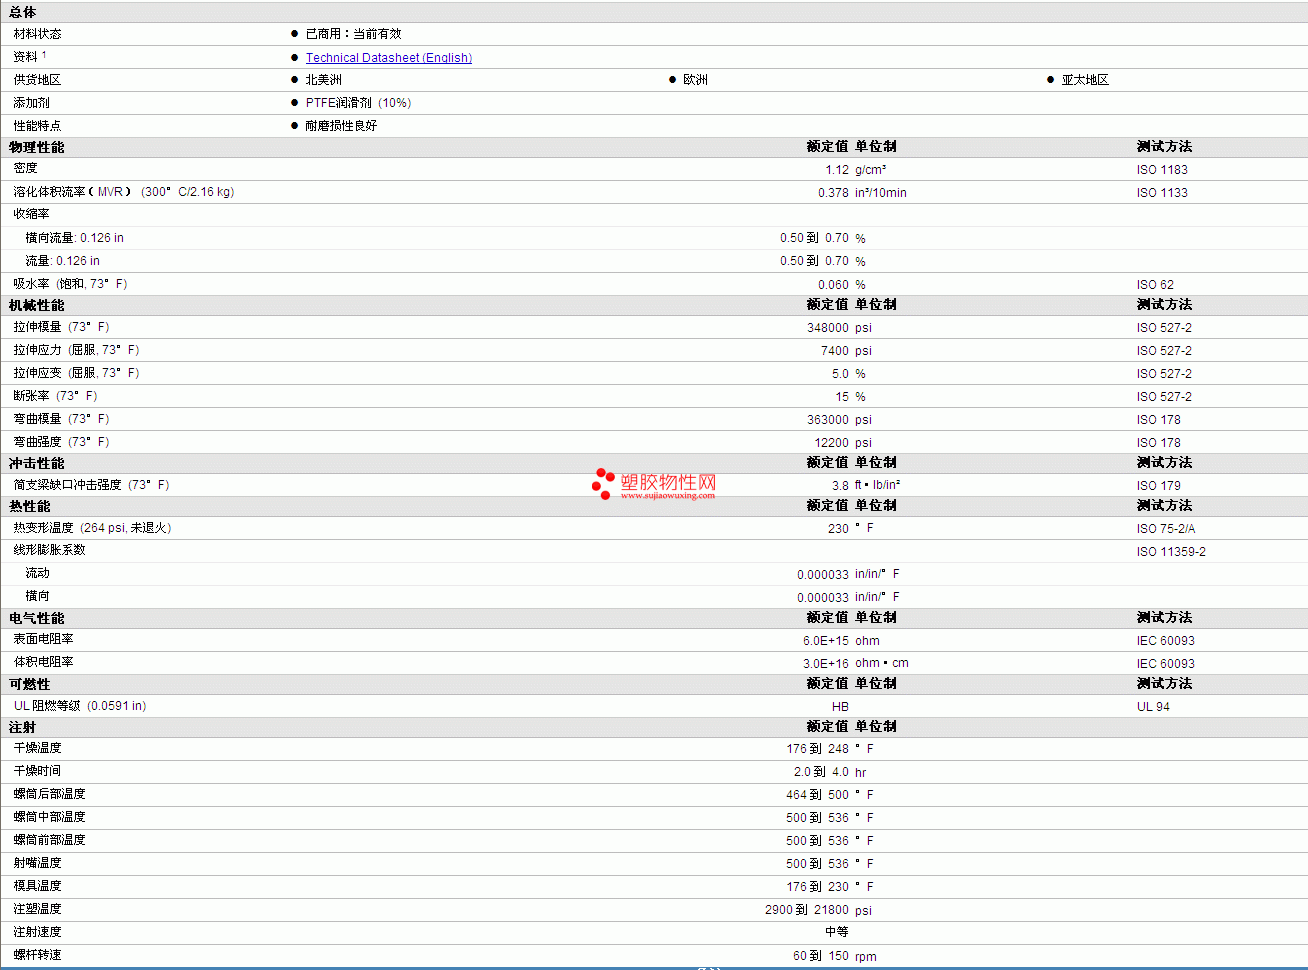Click the ISO 62 test method
1308x970 pixels.
pyautogui.click(x=1155, y=285)
